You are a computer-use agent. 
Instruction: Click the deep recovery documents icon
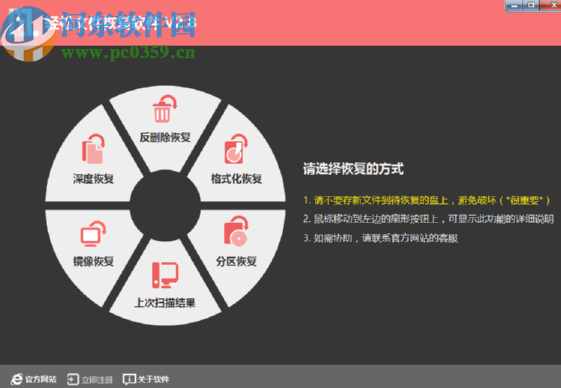click(x=93, y=149)
